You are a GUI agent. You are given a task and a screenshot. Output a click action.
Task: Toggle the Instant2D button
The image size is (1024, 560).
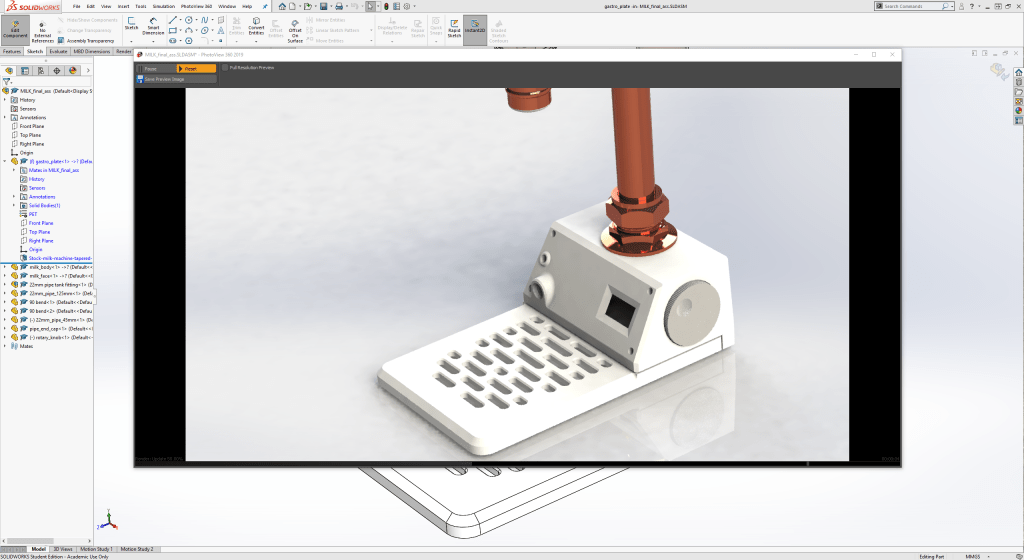[x=475, y=27]
